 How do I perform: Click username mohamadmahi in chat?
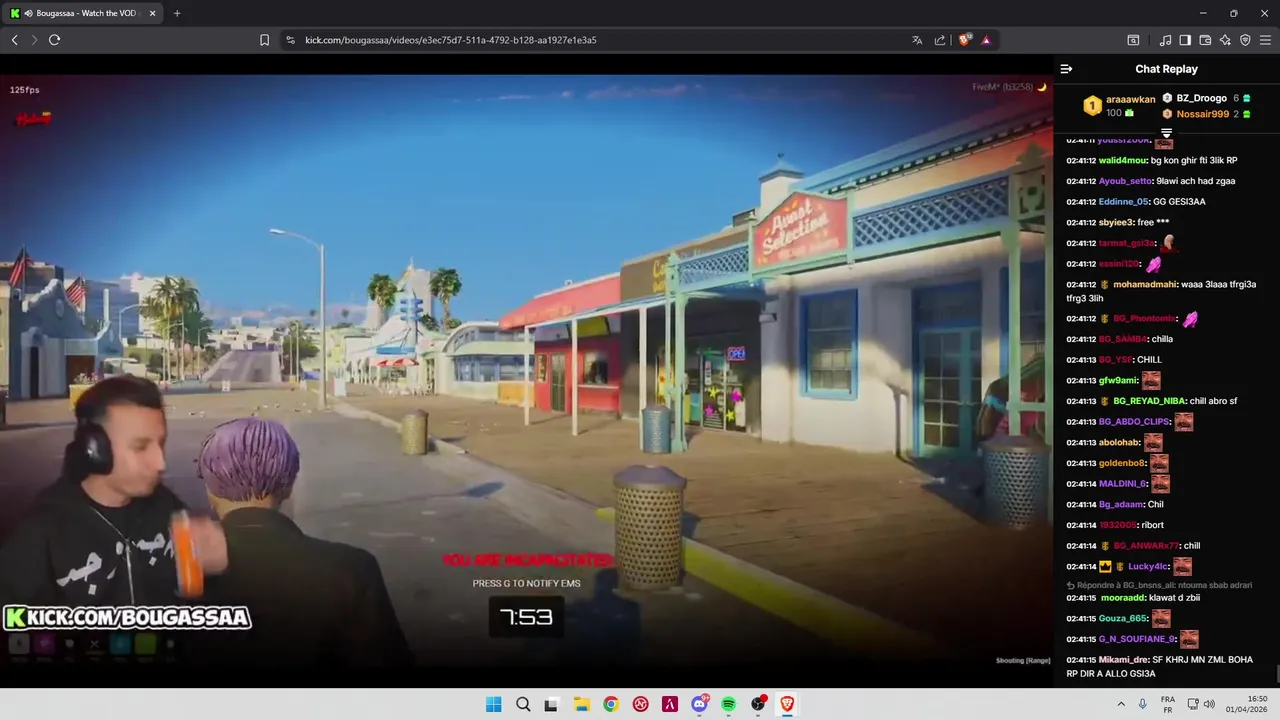pyautogui.click(x=1145, y=284)
